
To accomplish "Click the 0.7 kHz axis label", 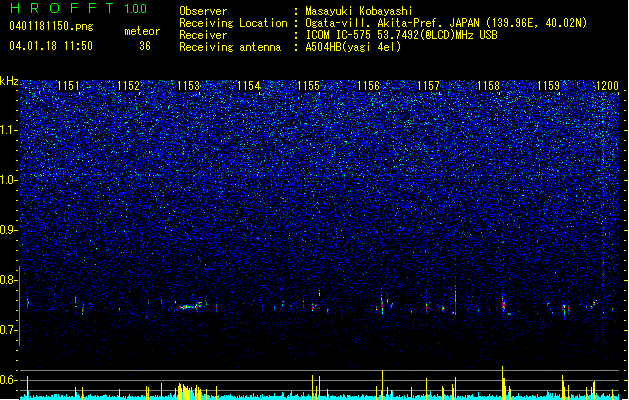I will [9, 330].
